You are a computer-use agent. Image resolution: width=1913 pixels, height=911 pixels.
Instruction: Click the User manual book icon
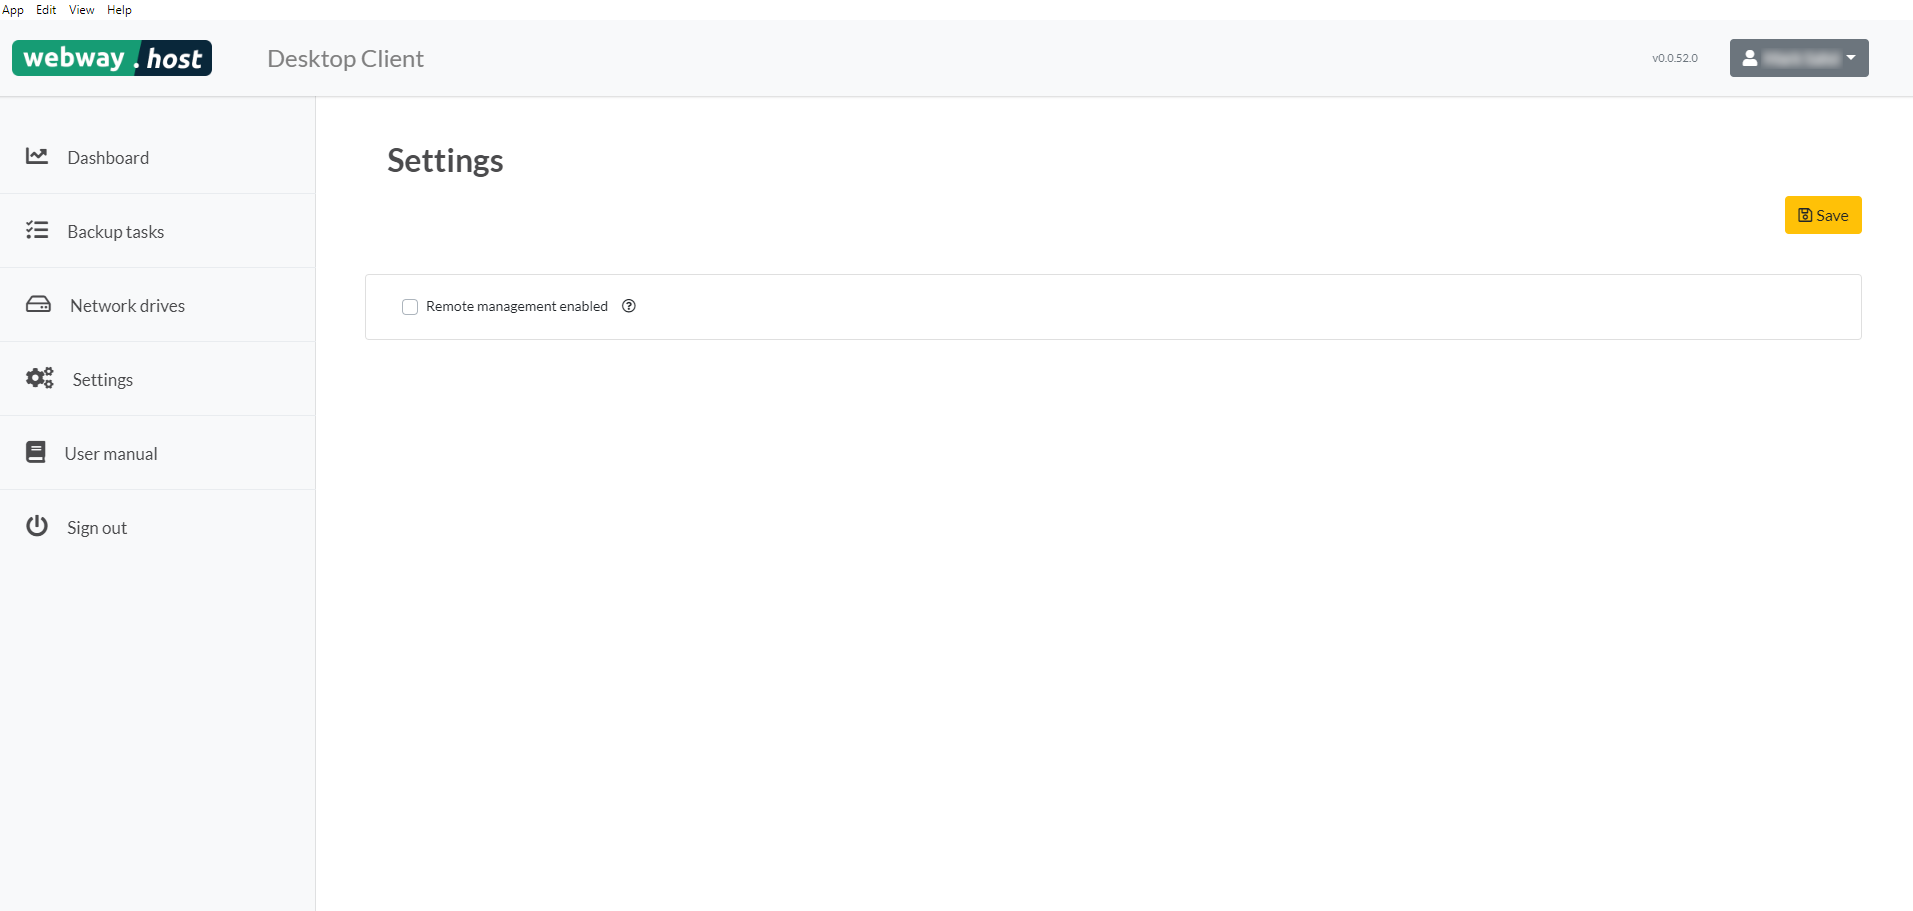pos(36,451)
